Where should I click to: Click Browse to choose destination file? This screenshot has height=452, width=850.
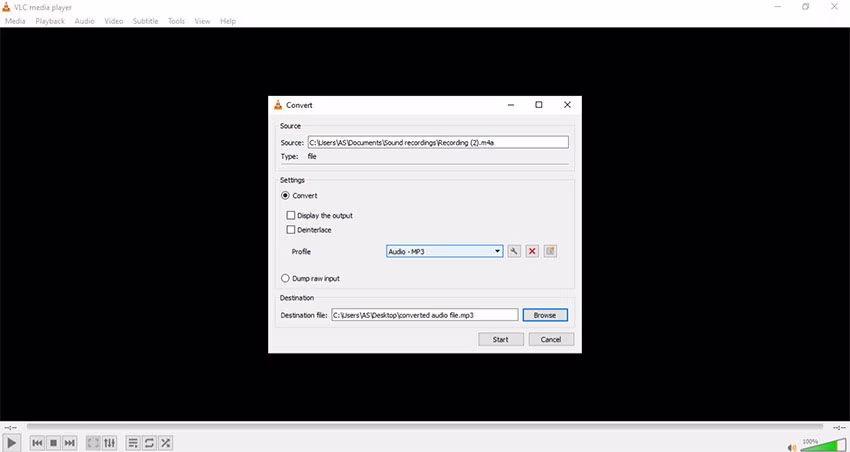pyautogui.click(x=545, y=315)
